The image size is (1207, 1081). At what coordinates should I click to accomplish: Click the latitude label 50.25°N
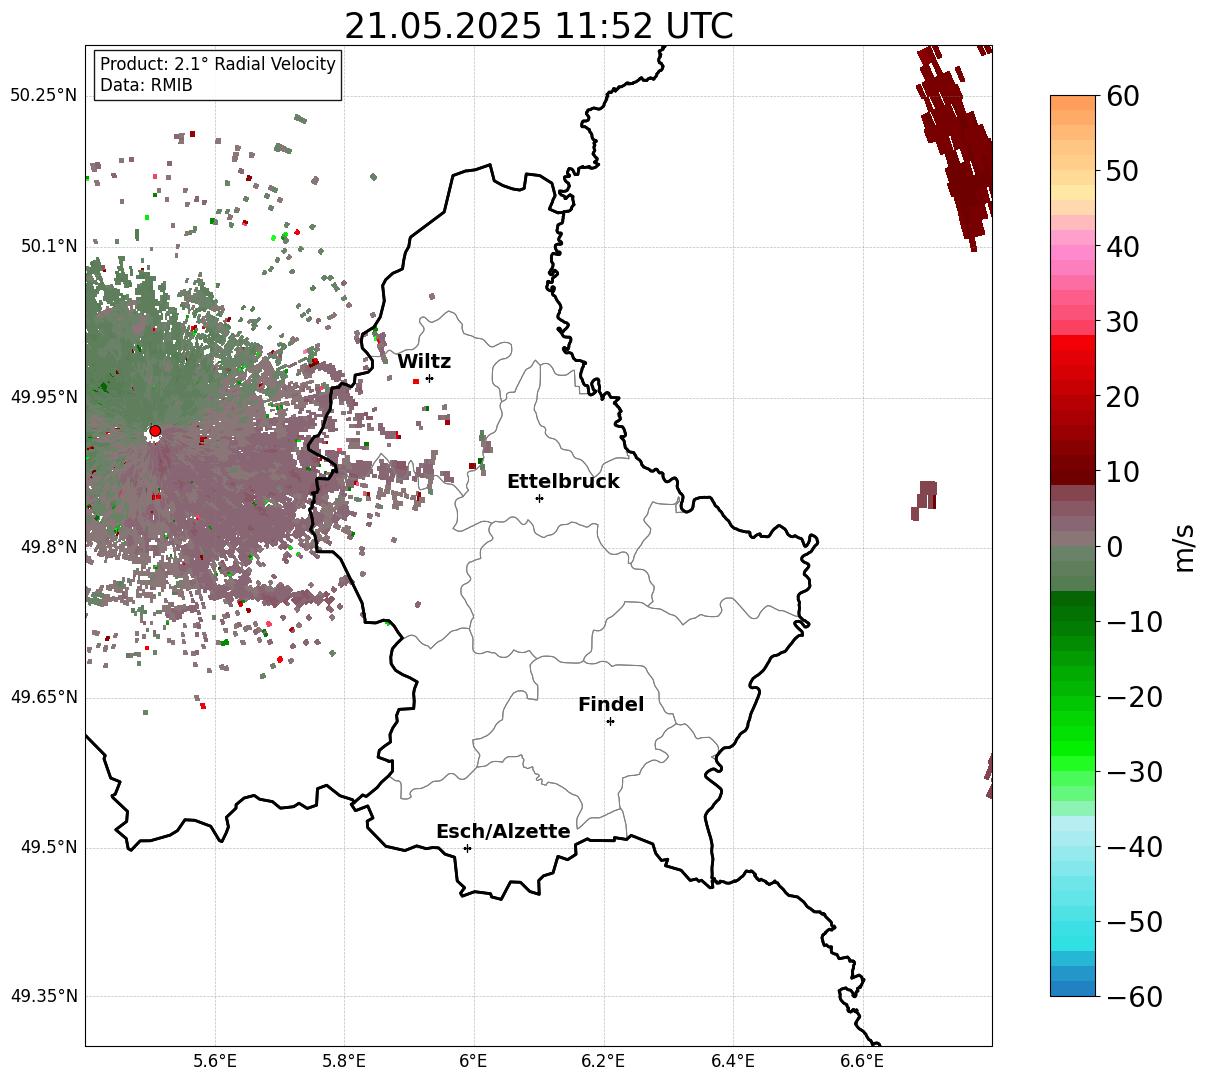click(x=43, y=95)
